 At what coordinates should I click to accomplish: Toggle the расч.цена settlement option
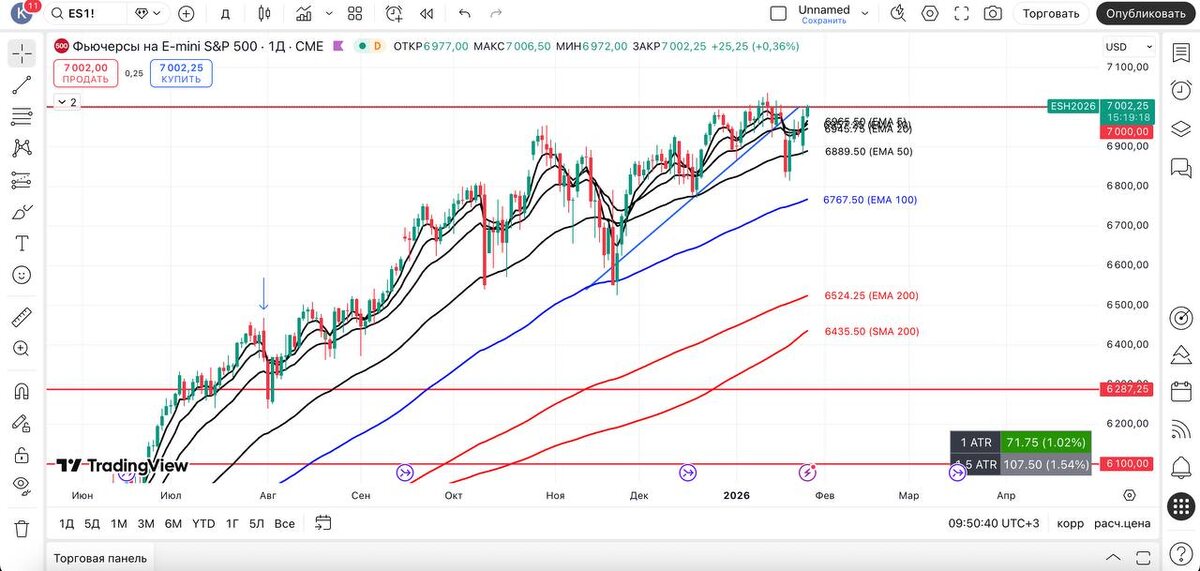point(1121,523)
